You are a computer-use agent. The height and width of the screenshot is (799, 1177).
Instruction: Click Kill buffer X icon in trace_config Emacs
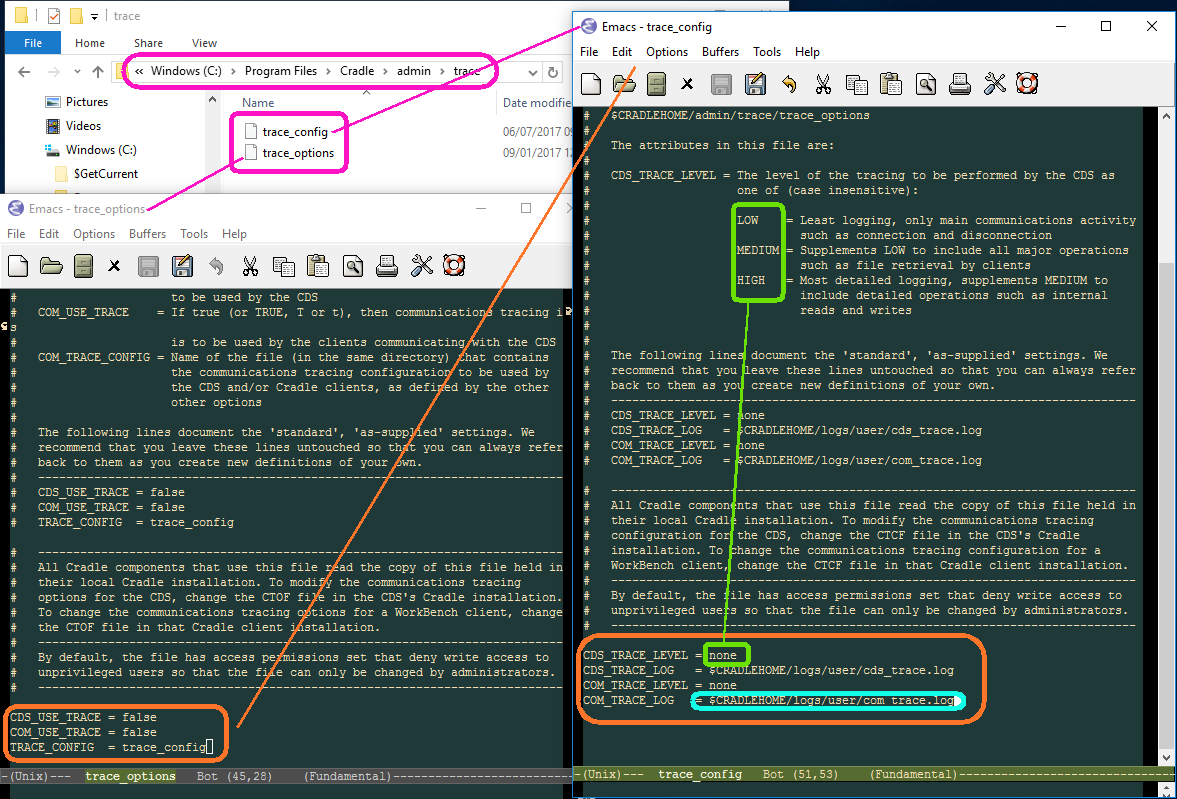(x=687, y=84)
